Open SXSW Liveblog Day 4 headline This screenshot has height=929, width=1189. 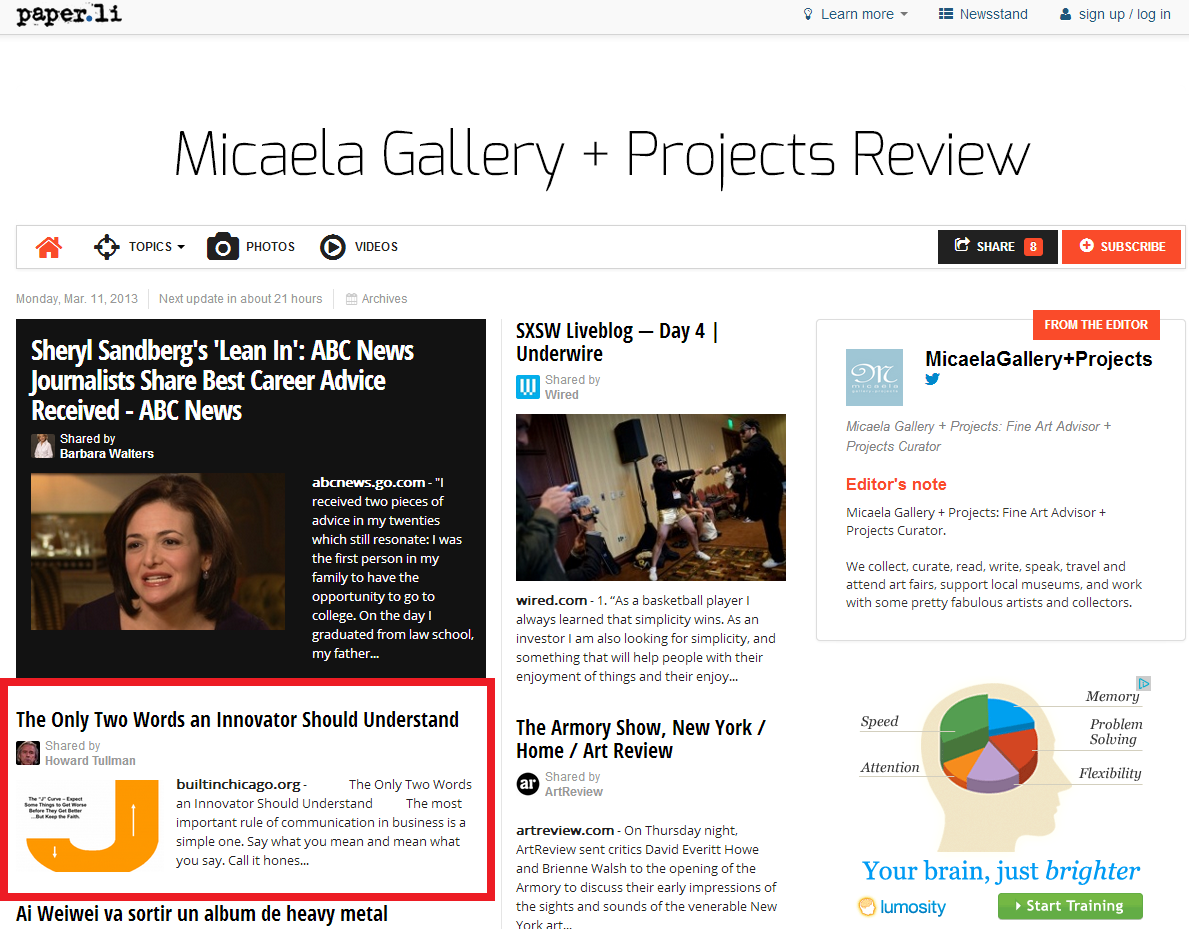617,342
